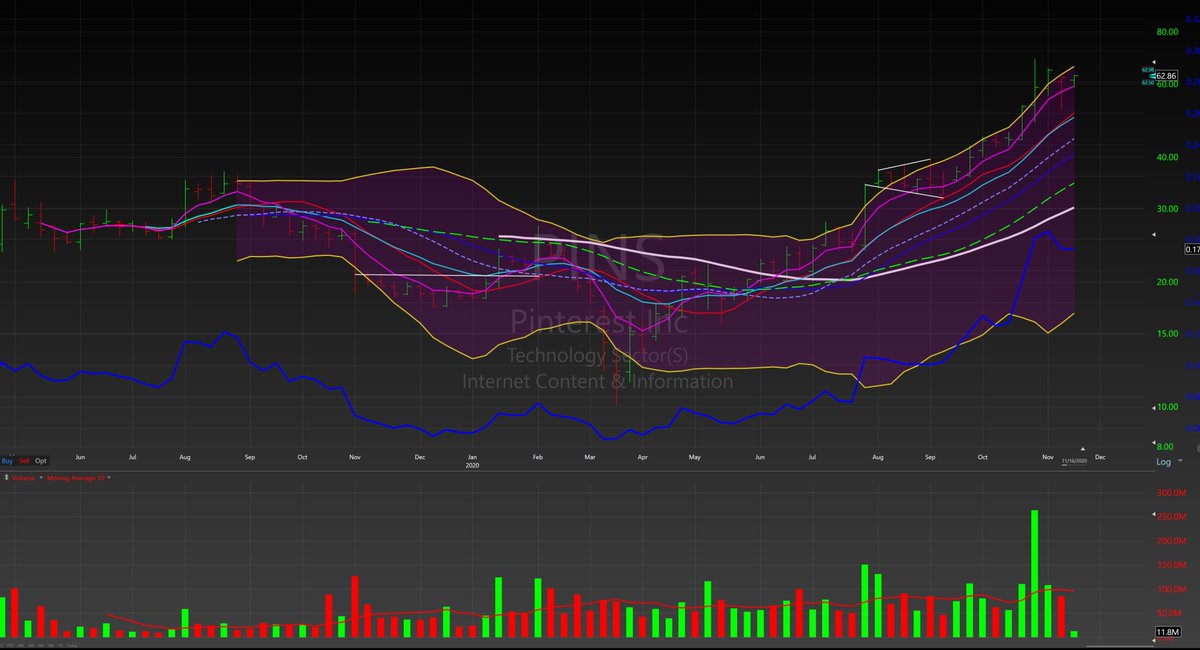Click the move handle icon beside Volume

(x=6, y=477)
